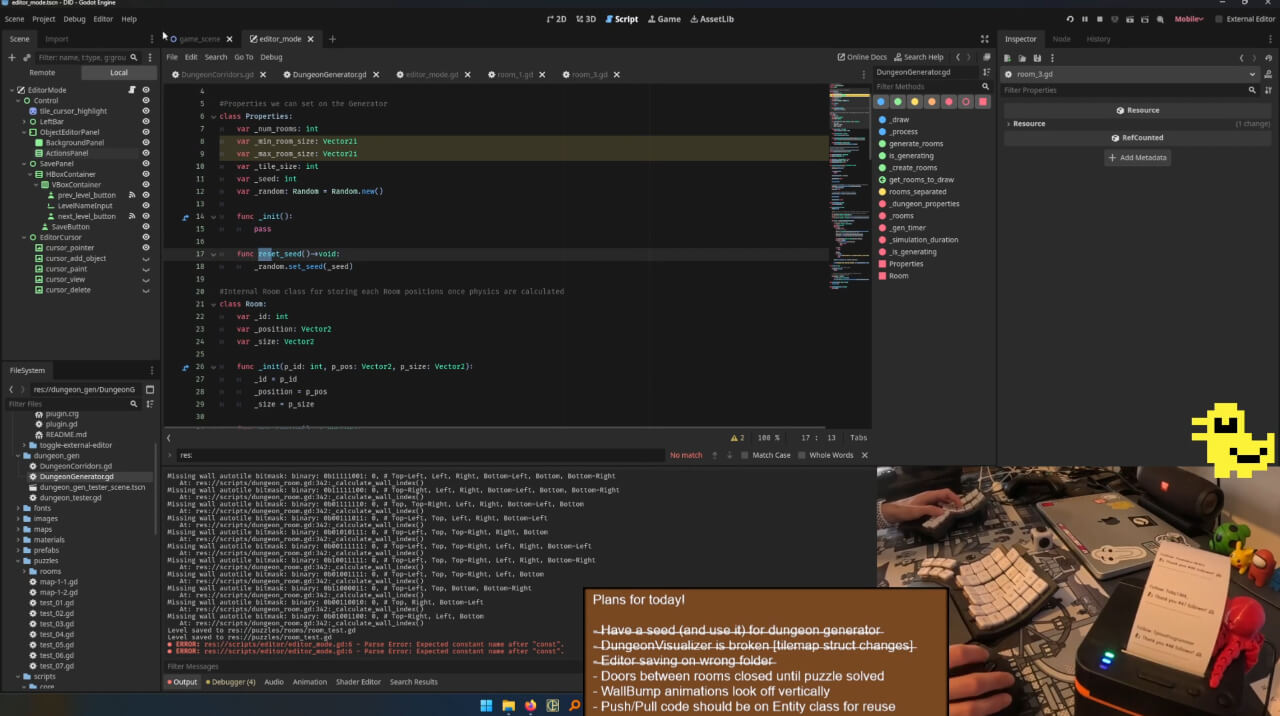Click signal icon on next_level_button node

(x=131, y=216)
